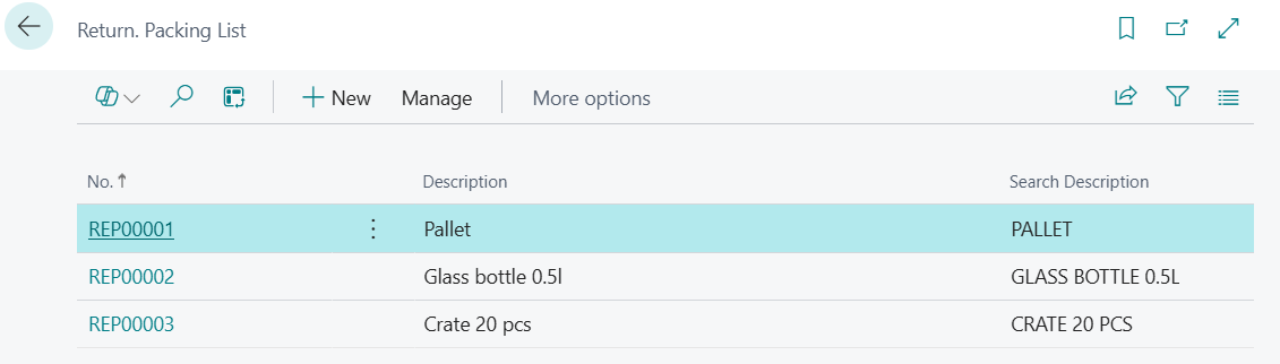
Task: Show More options in the action bar
Action: coord(591,98)
